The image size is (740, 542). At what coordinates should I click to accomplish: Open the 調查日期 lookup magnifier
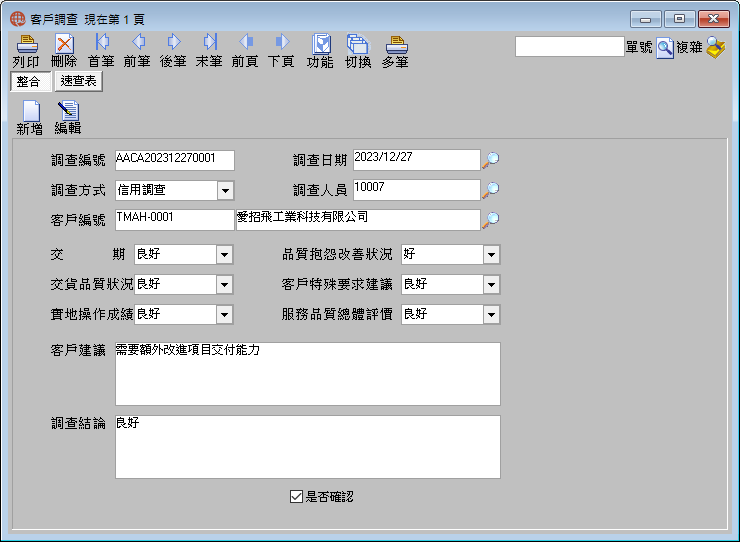[x=490, y=160]
